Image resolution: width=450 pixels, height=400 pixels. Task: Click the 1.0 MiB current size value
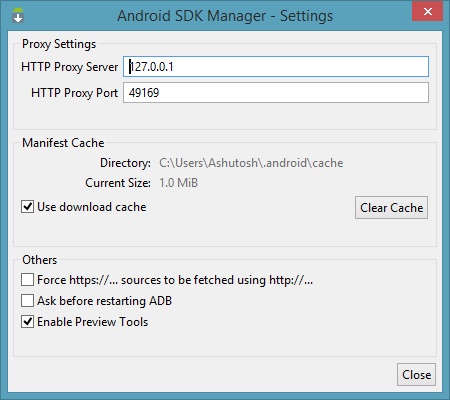(x=179, y=183)
